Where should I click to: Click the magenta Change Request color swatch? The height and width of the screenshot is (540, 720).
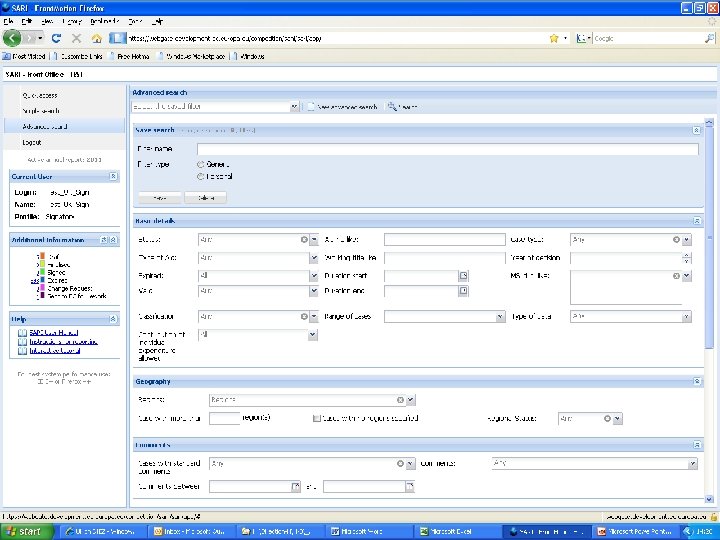pyautogui.click(x=42, y=288)
